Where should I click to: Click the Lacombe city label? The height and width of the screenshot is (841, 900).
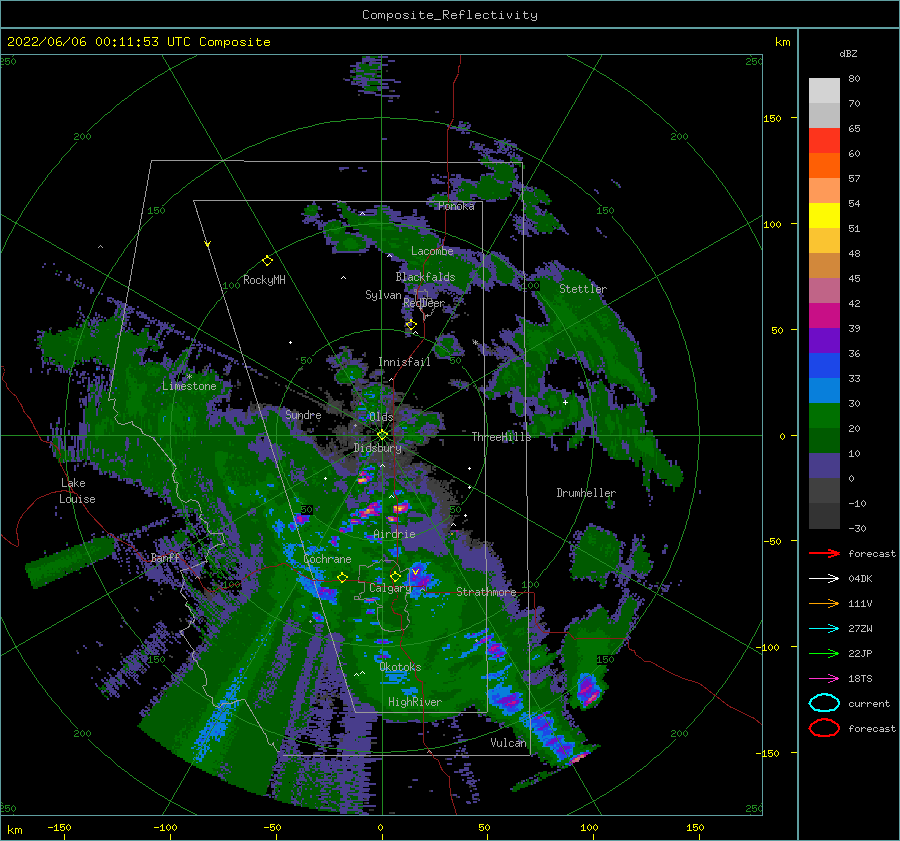(432, 251)
